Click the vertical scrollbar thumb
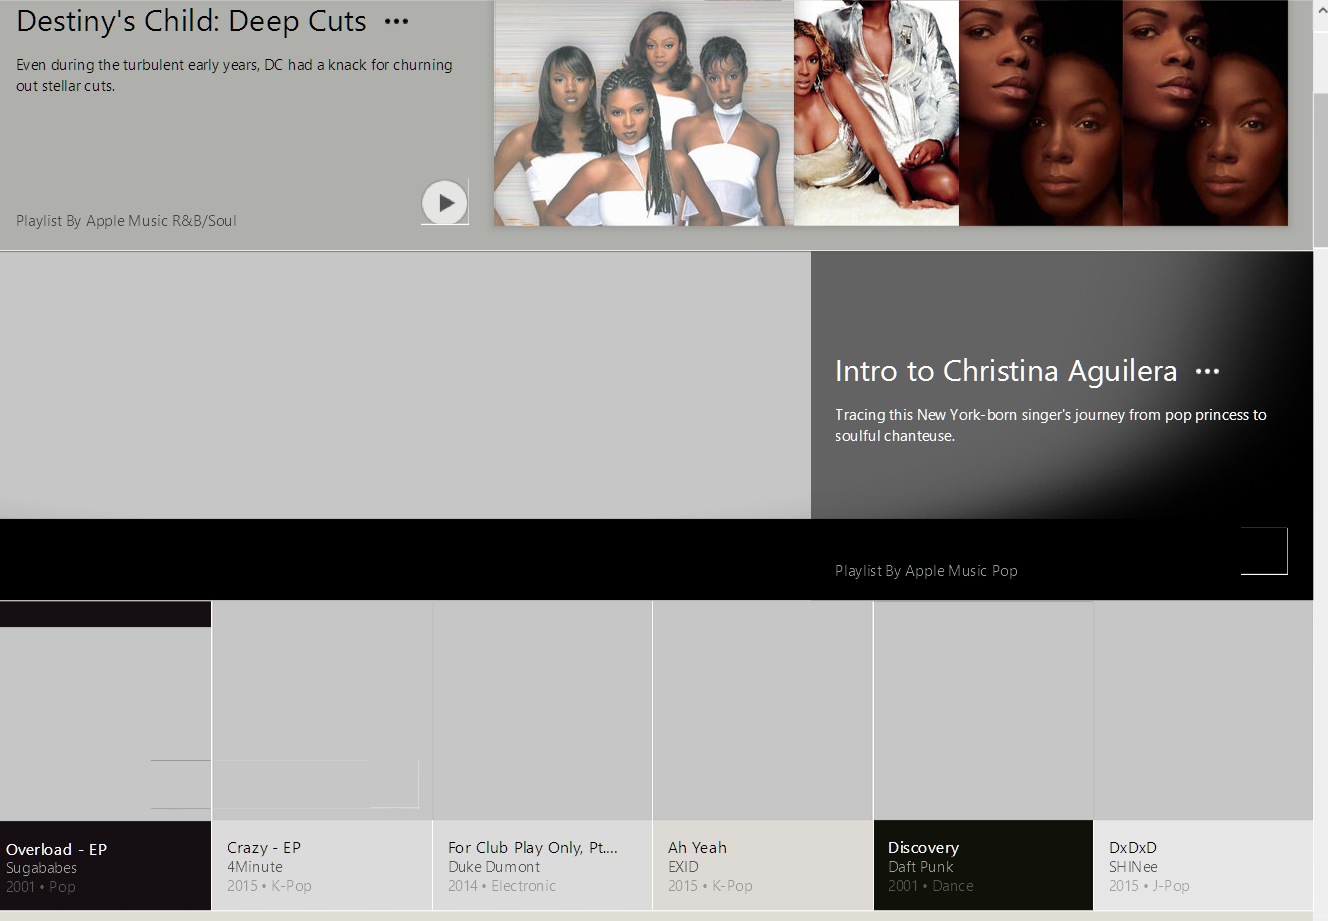The width and height of the screenshot is (1328, 921). click(1320, 168)
